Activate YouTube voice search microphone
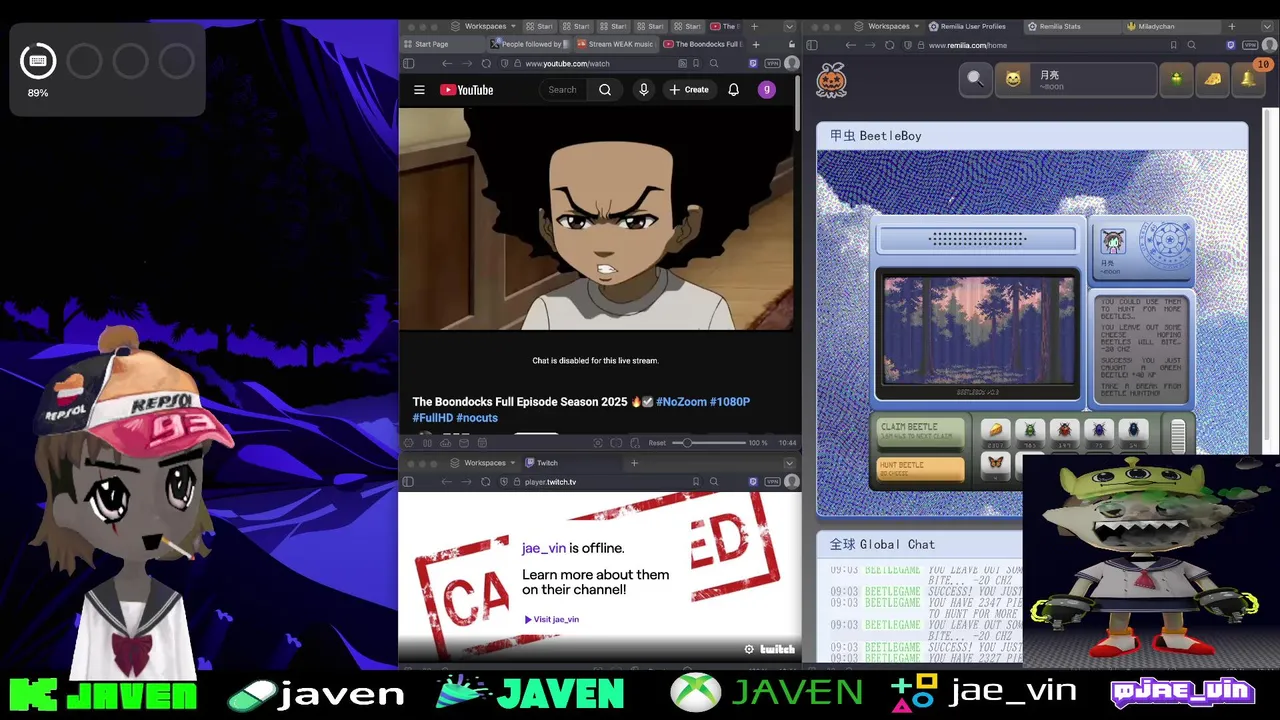 644,90
